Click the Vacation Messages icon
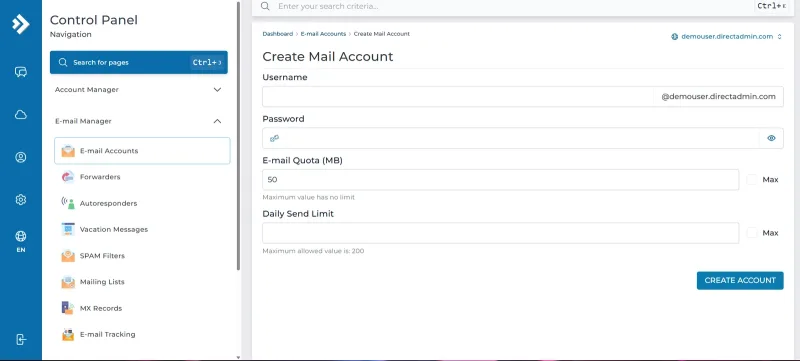 (x=68, y=229)
